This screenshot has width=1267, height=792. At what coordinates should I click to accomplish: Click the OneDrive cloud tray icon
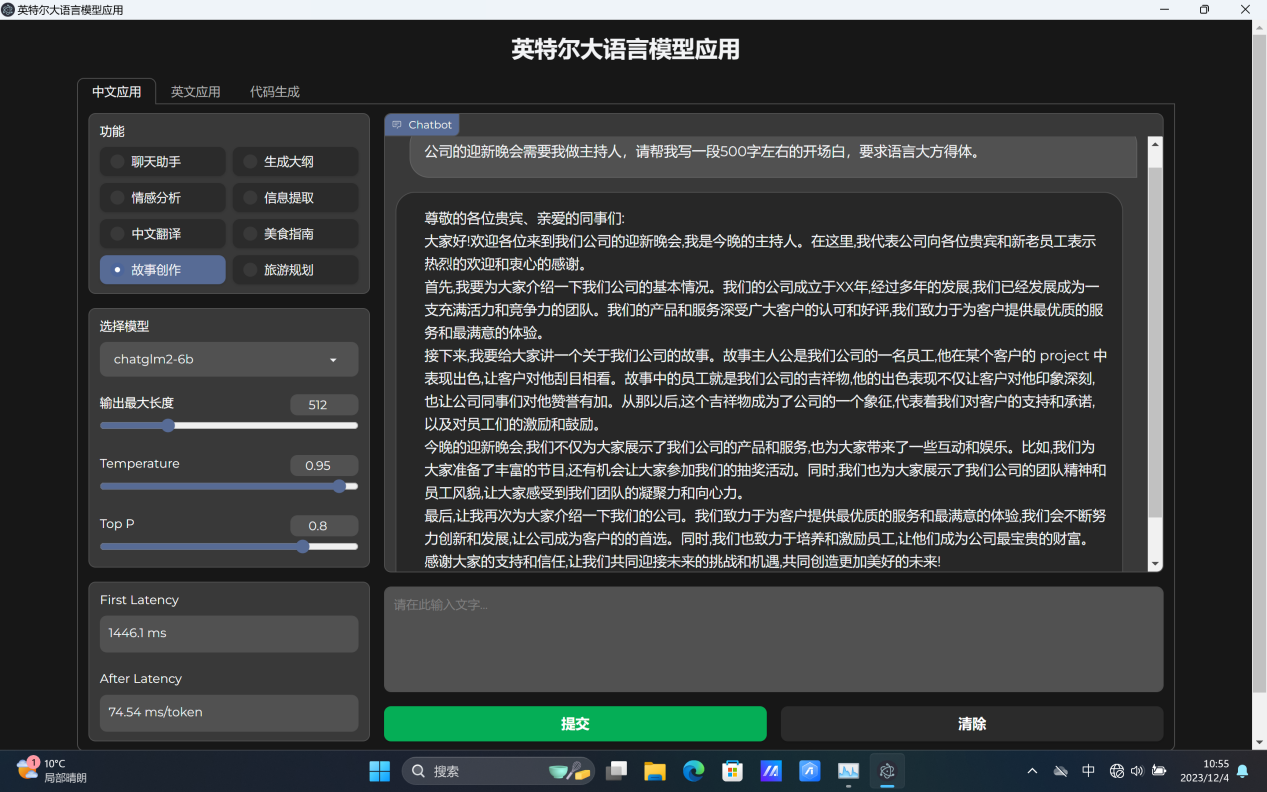(x=1061, y=771)
